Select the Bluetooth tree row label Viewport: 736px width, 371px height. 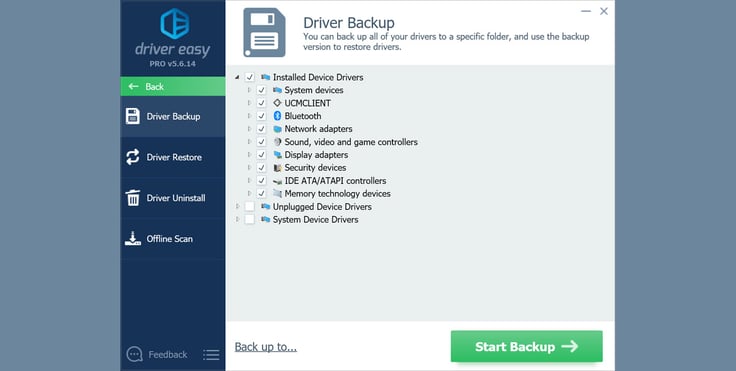303,116
